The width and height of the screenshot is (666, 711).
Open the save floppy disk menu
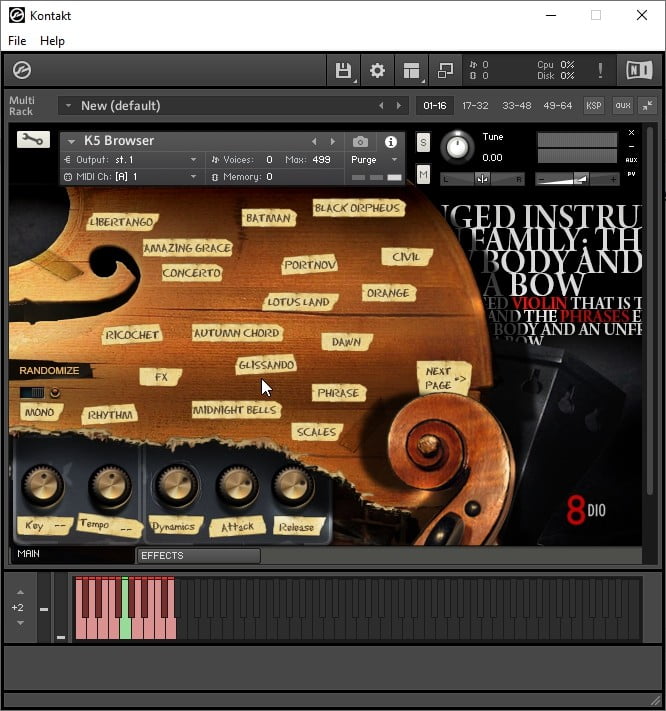tap(343, 70)
